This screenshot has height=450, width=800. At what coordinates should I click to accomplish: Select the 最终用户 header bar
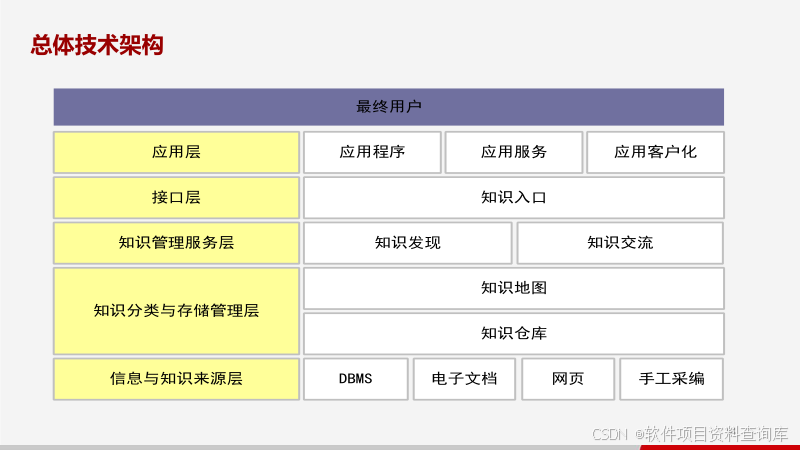pyautogui.click(x=389, y=107)
